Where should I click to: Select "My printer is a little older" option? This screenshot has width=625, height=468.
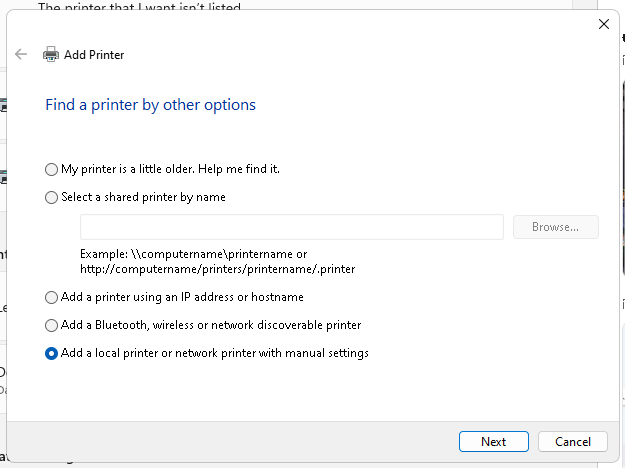[x=52, y=170]
